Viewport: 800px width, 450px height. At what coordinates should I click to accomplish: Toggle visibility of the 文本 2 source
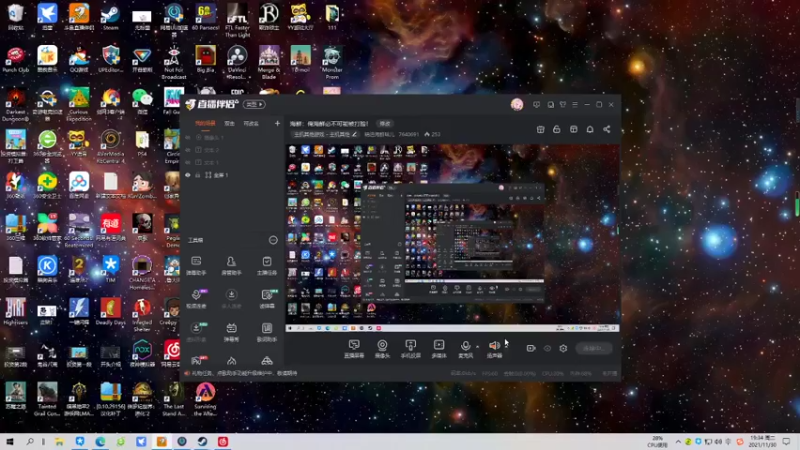click(188, 150)
